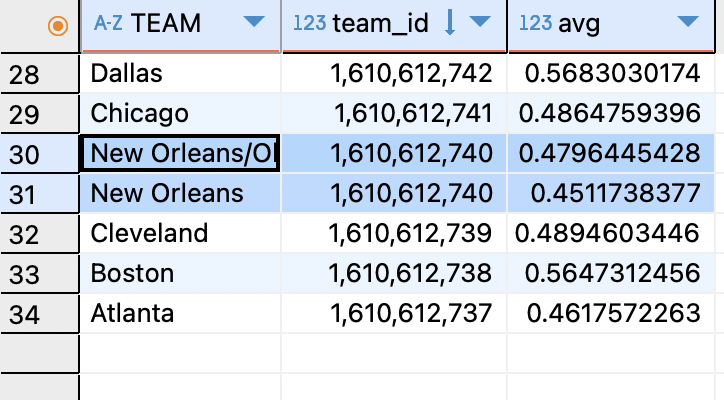724x400 pixels.
Task: Click avg value 0.5683030174
Action: point(611,73)
